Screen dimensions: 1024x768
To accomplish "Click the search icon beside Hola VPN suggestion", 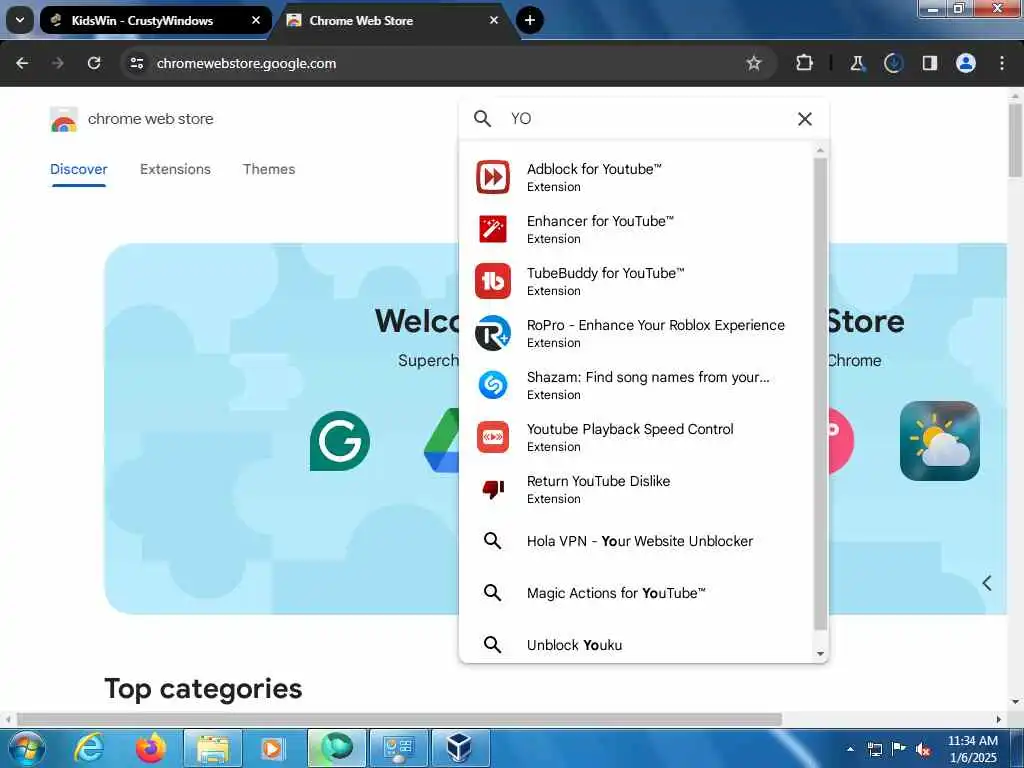I will click(492, 541).
